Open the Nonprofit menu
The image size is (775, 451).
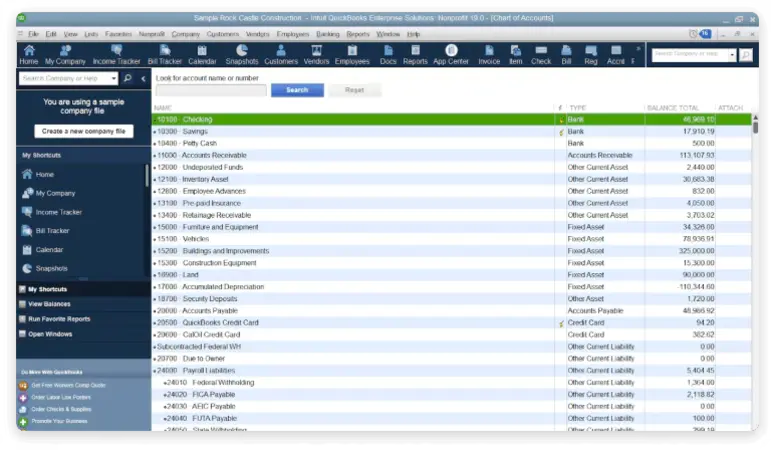click(151, 34)
